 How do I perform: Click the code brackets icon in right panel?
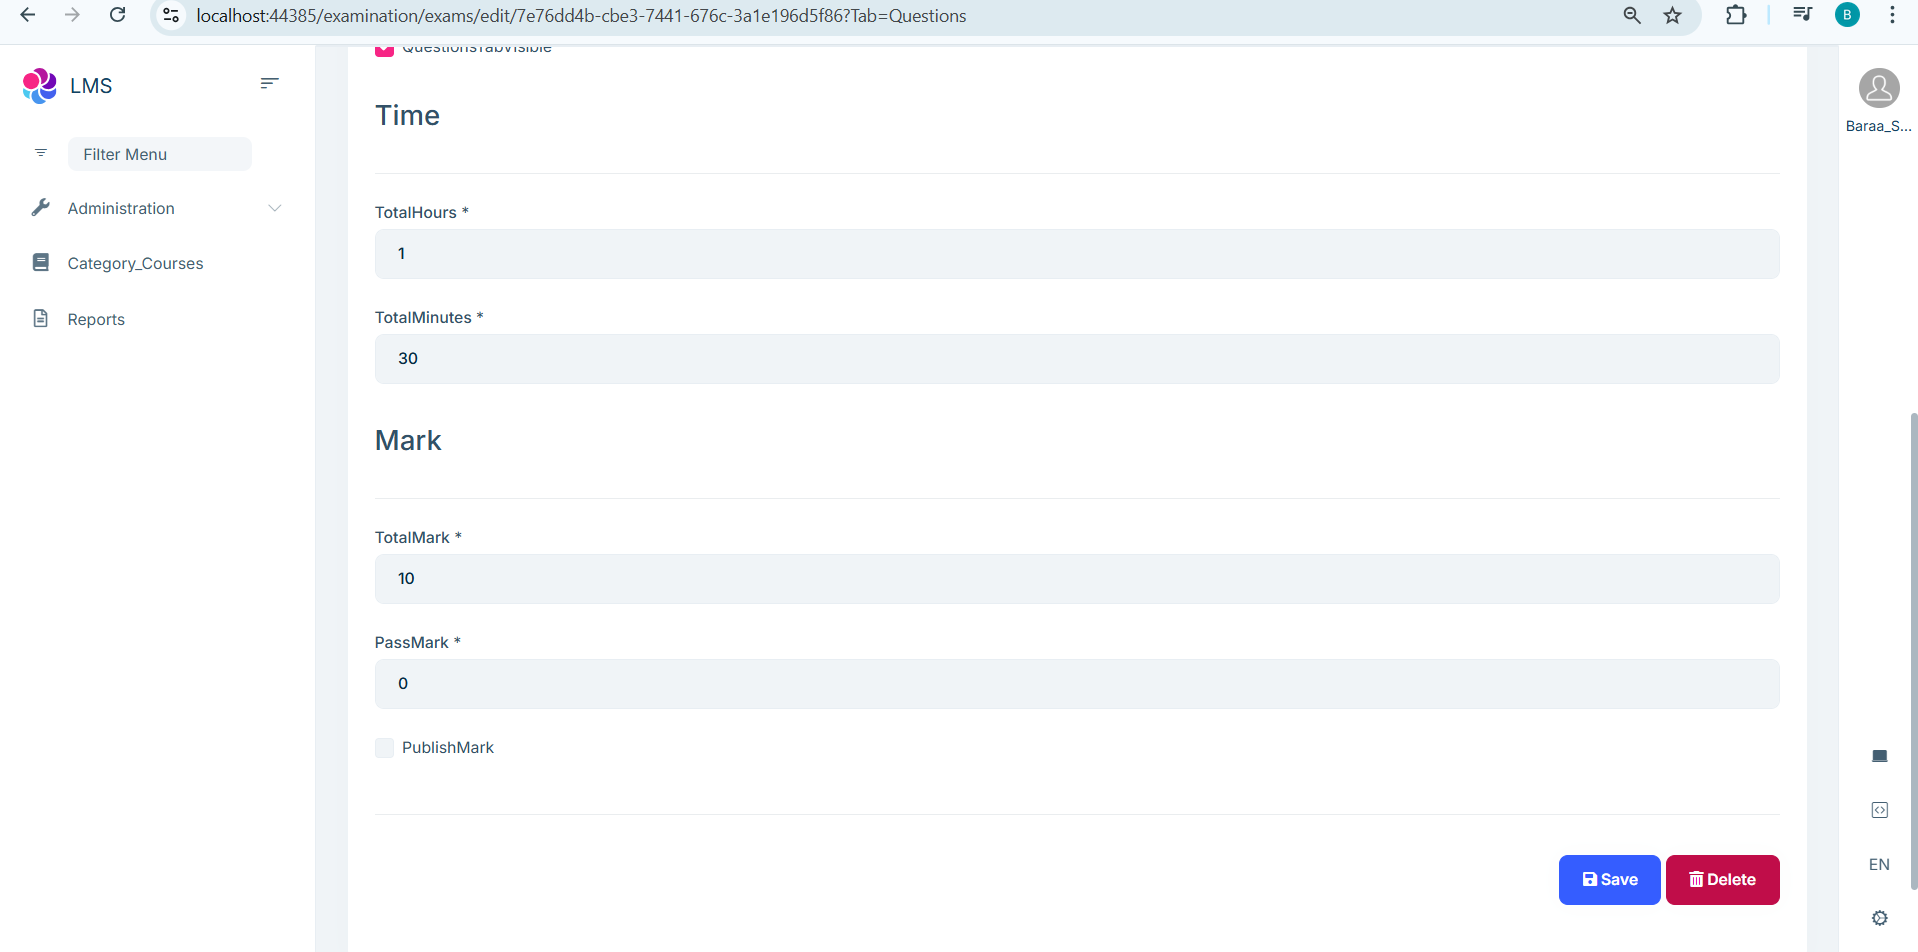point(1879,810)
